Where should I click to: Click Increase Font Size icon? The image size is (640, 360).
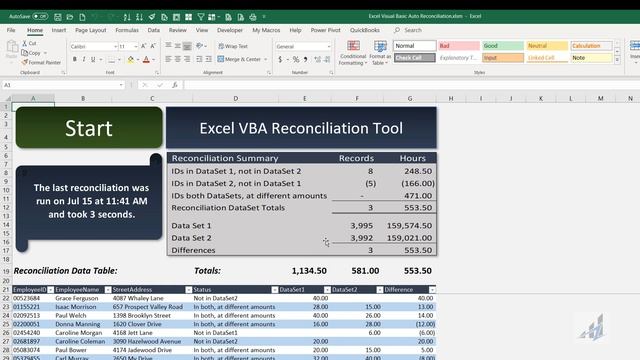[144, 46]
